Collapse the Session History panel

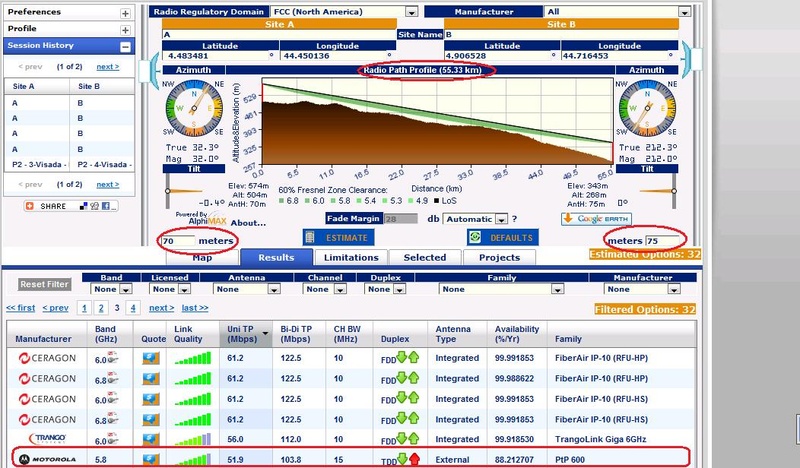125,47
